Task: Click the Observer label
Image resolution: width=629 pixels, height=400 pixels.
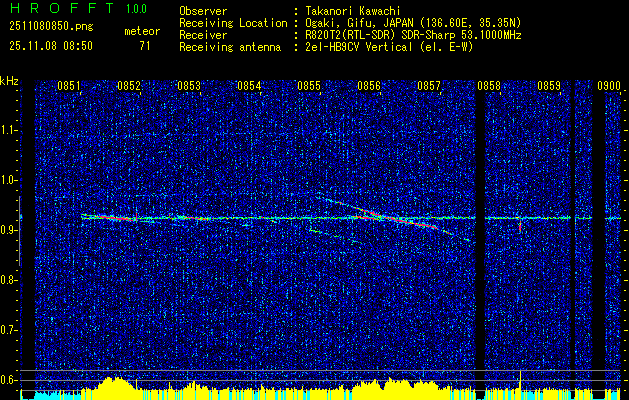Action: point(203,11)
